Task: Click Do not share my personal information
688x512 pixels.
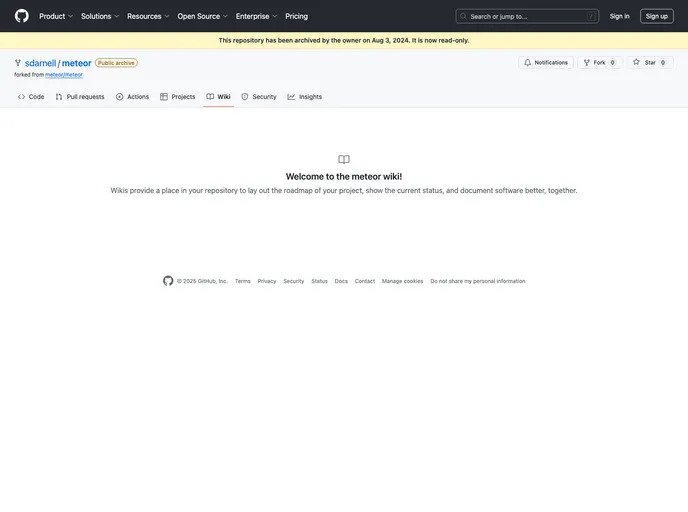Action: [478, 281]
